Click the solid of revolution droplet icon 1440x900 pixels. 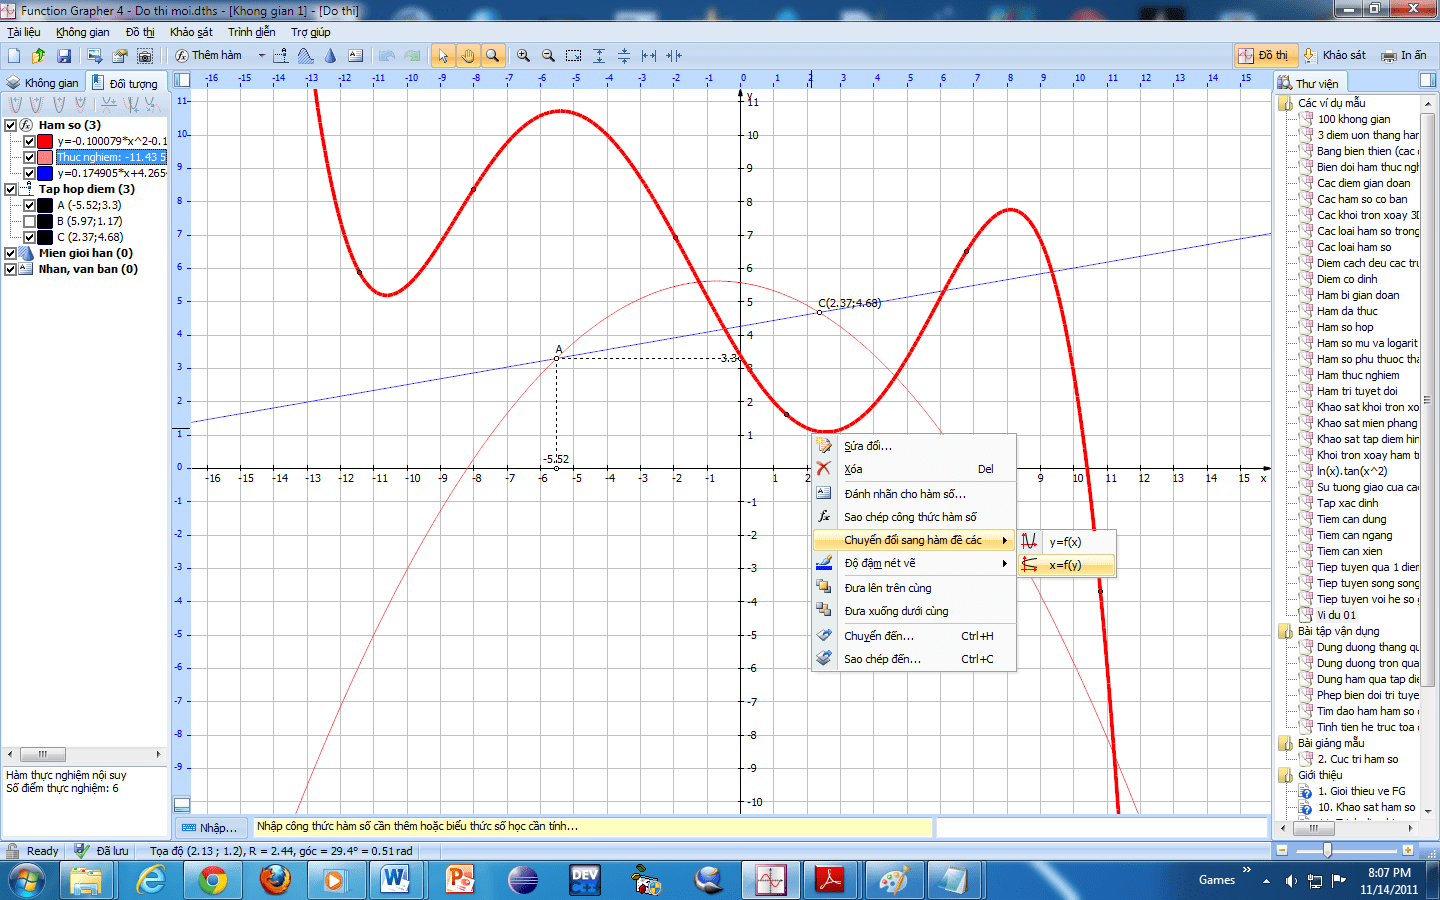click(331, 56)
